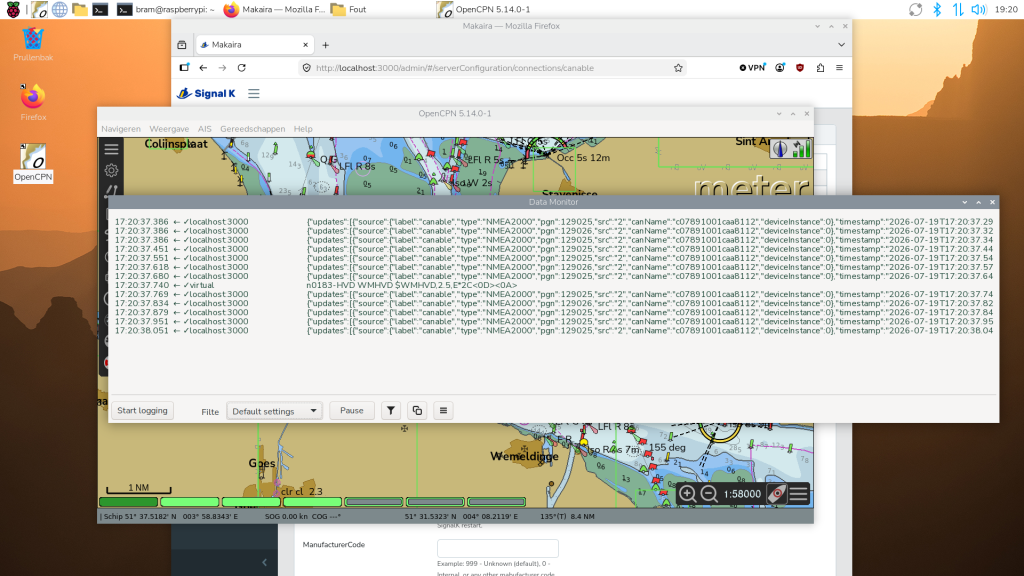
Task: Pause the Data Monitor stream
Action: coord(351,411)
